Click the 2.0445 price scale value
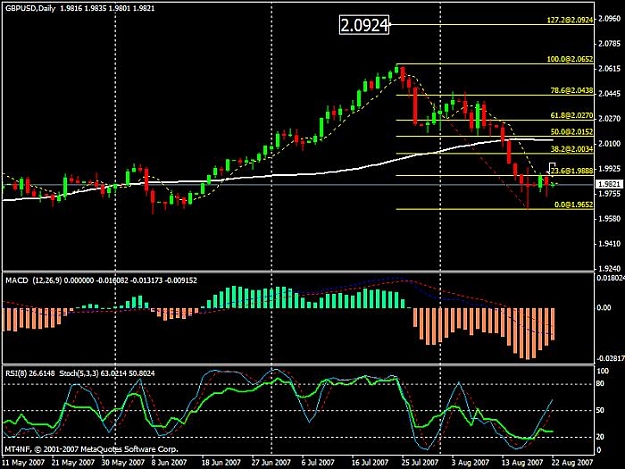The height and width of the screenshot is (469, 625). pos(610,94)
